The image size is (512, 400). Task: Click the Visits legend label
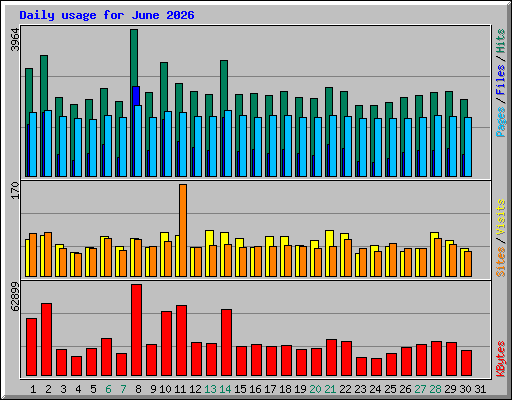(x=501, y=218)
